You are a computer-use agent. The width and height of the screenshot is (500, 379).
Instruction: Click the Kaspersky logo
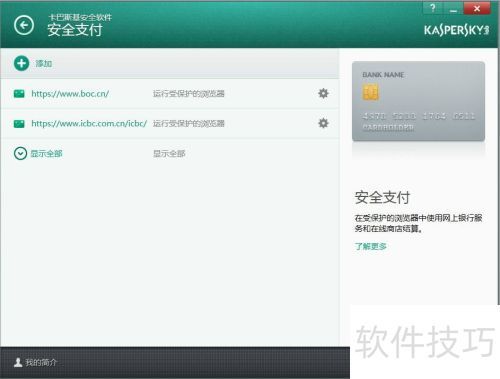(456, 30)
